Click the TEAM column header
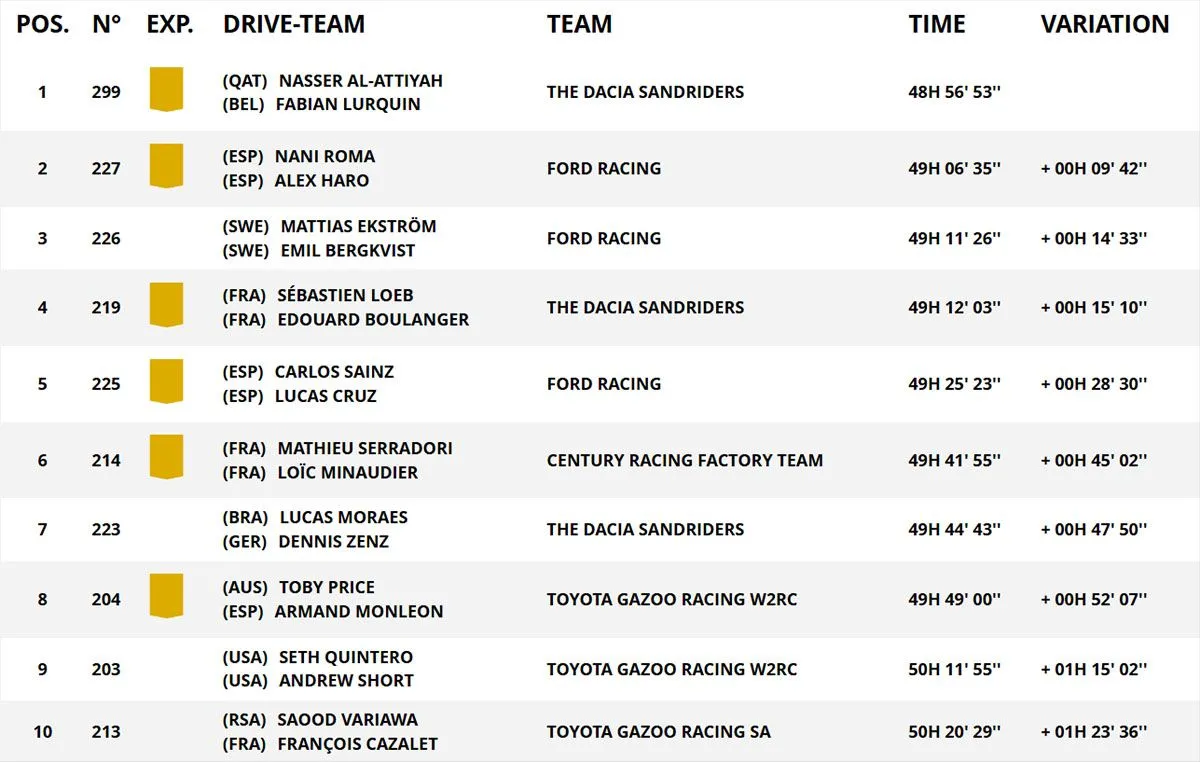The image size is (1200, 762). coord(579,25)
